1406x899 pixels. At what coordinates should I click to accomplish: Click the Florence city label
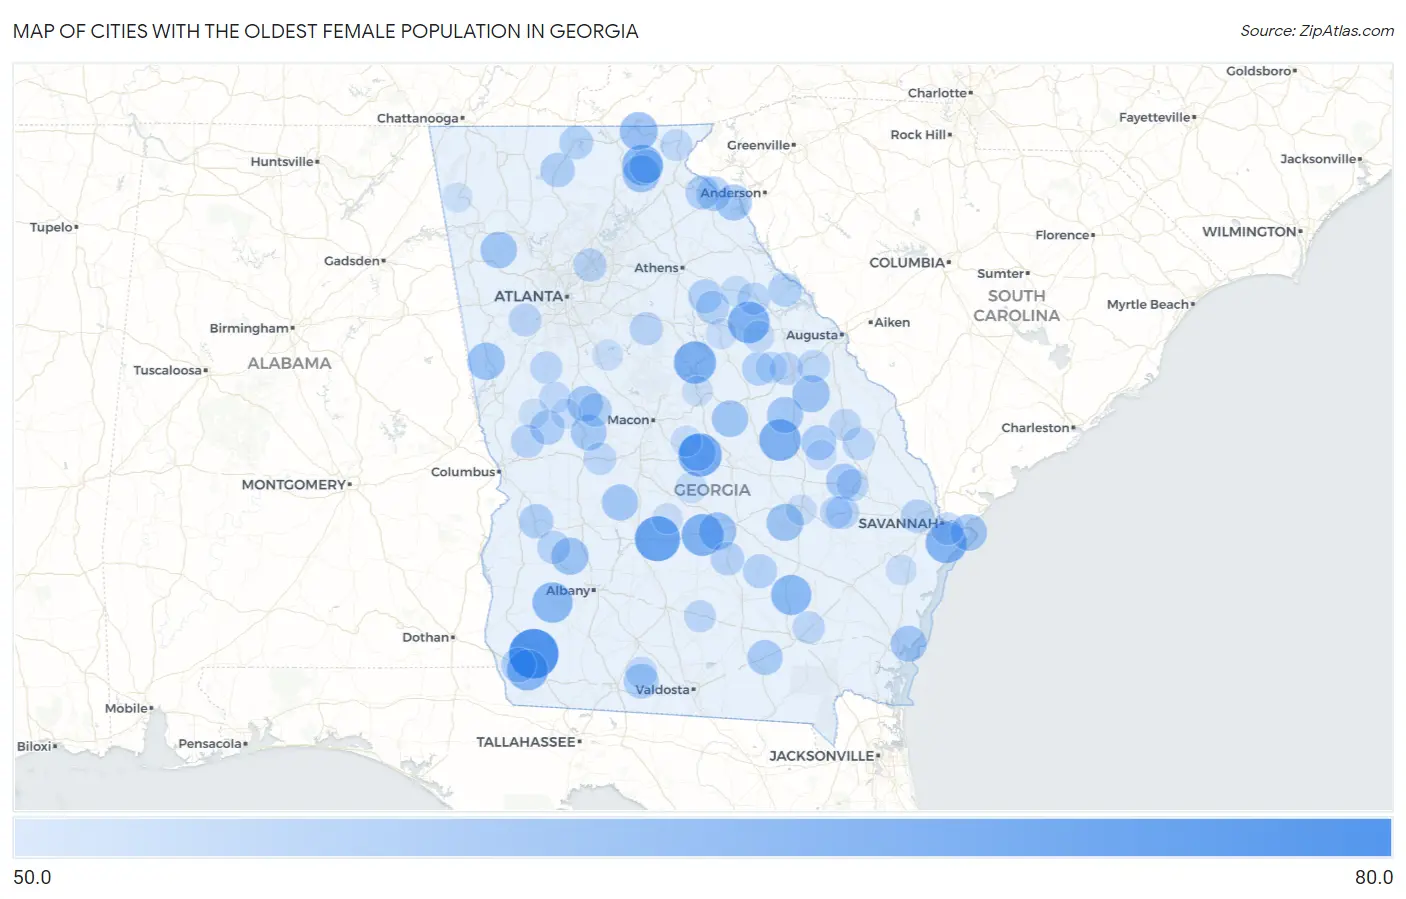click(1062, 236)
